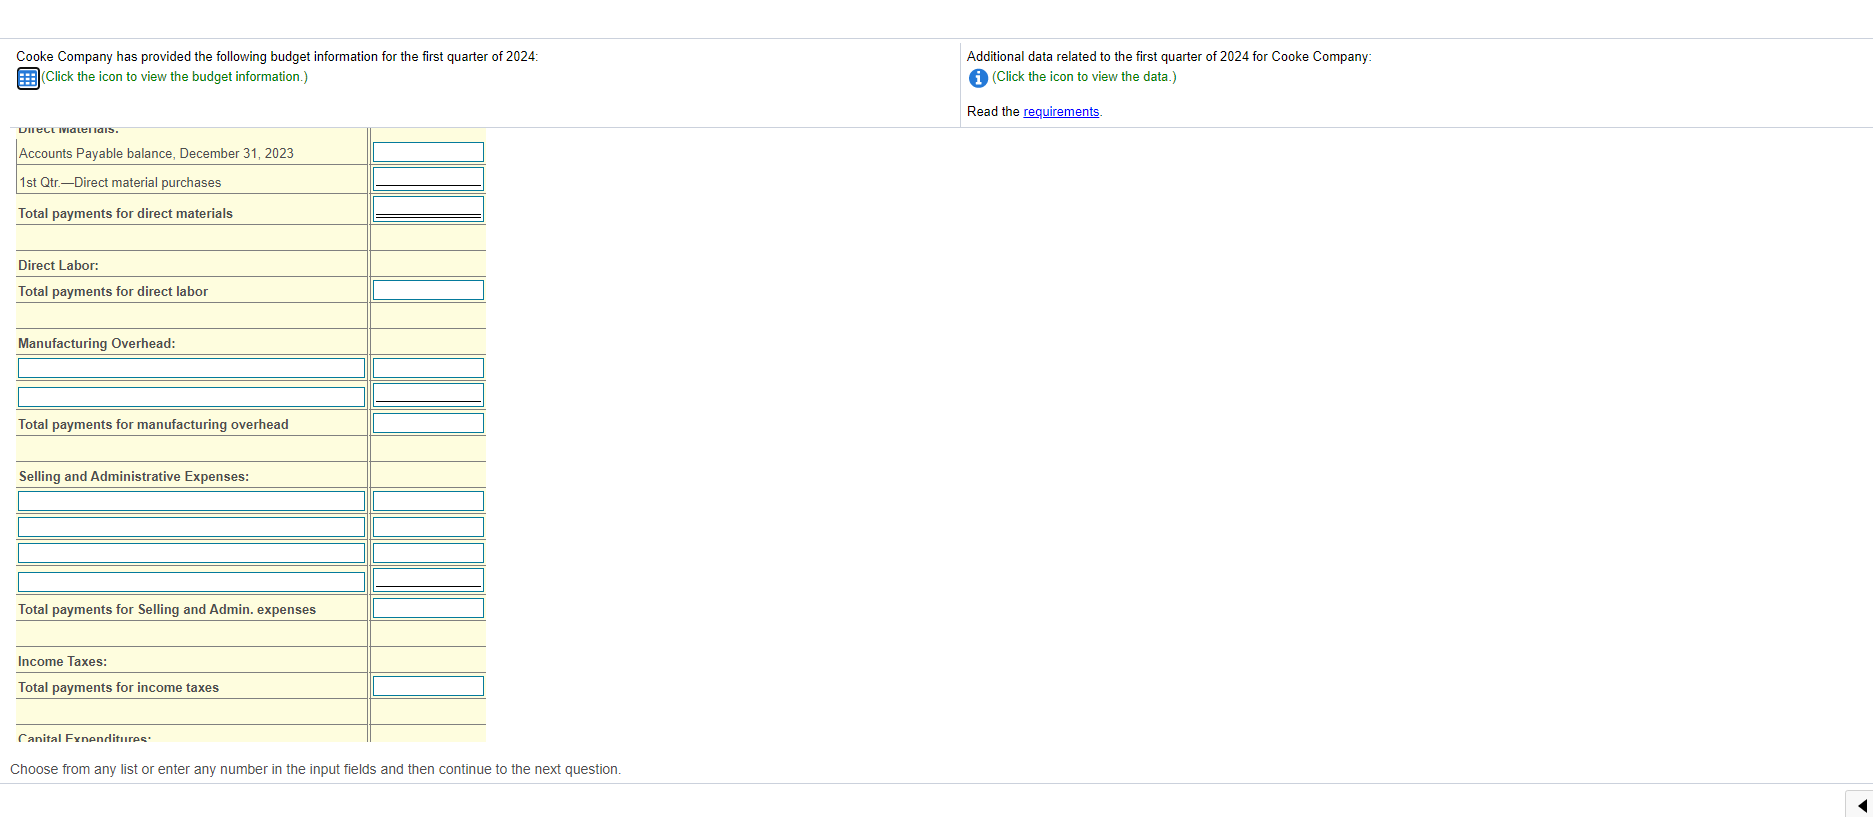Select Total payments for direct materials field
Viewport: 1873px width, 817px height.
click(428, 209)
